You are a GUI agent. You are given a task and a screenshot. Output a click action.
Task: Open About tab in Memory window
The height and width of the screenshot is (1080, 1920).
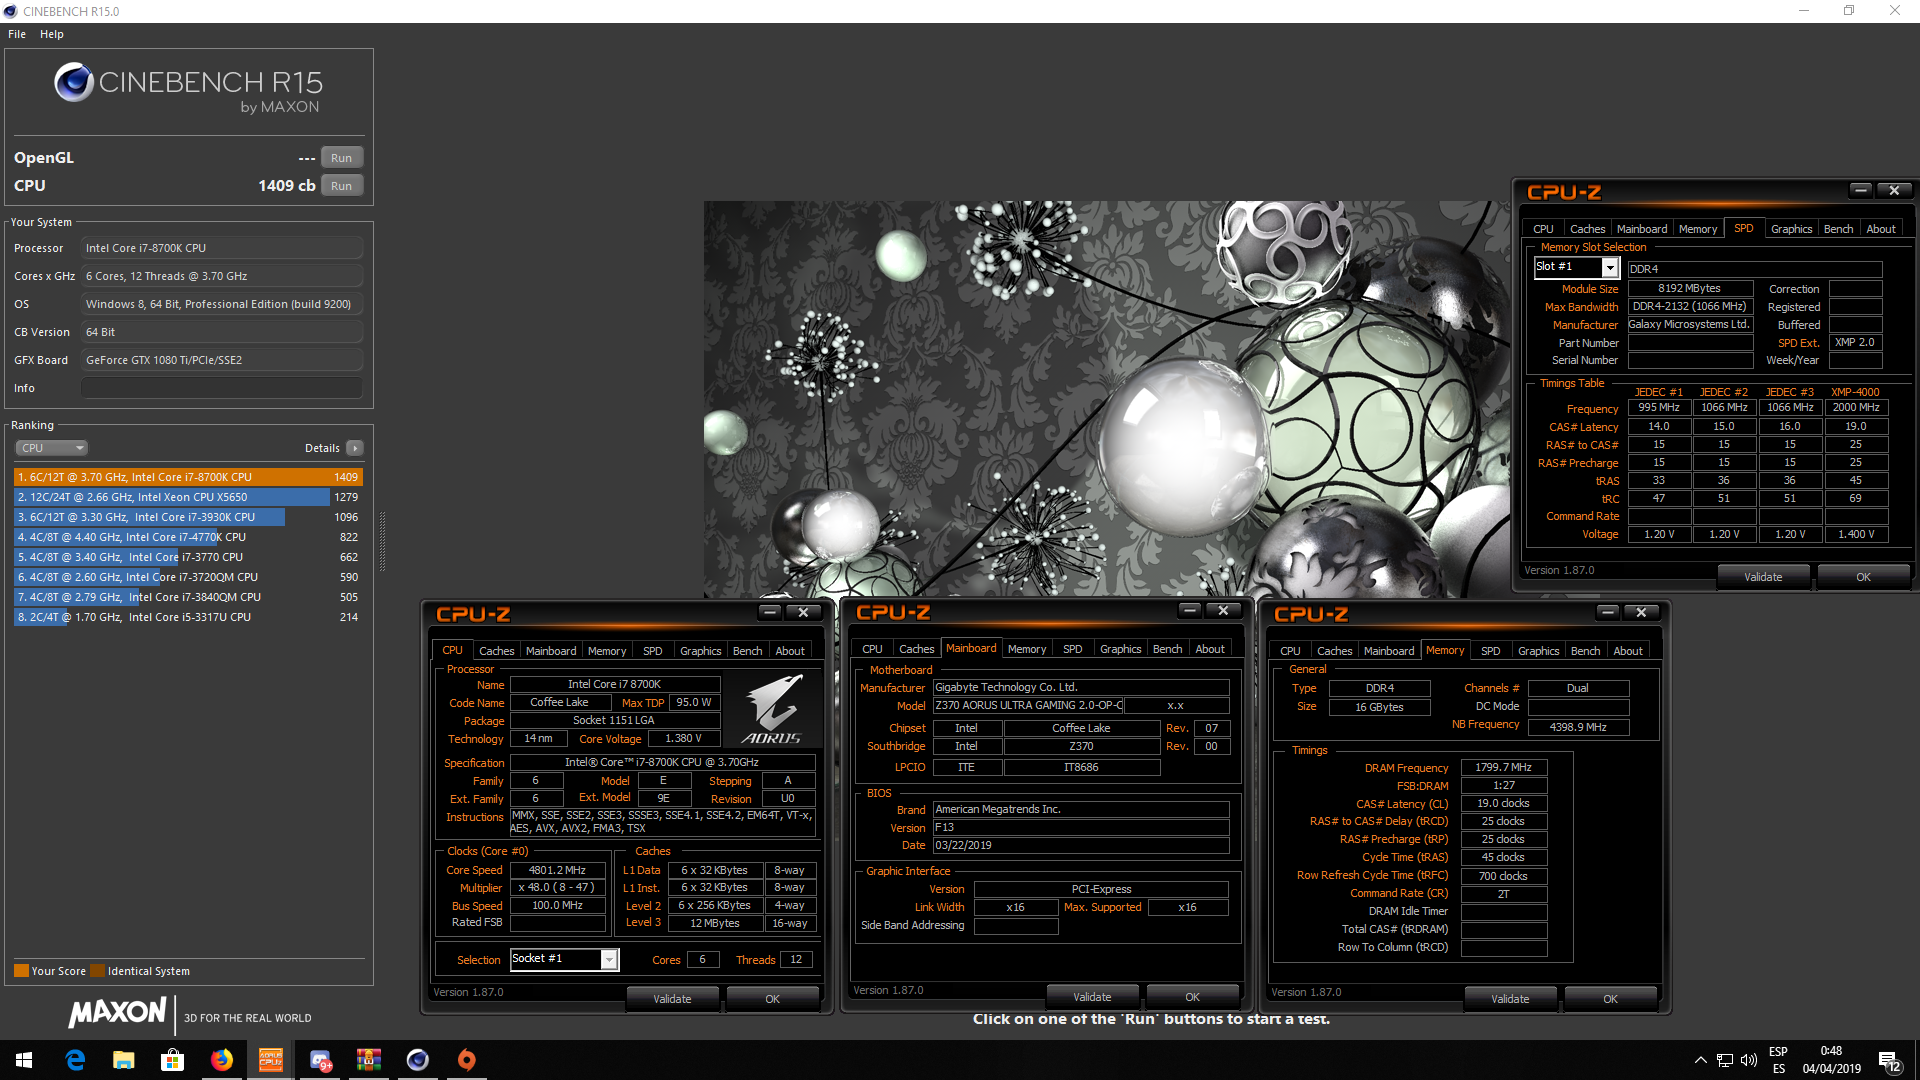click(x=1628, y=651)
